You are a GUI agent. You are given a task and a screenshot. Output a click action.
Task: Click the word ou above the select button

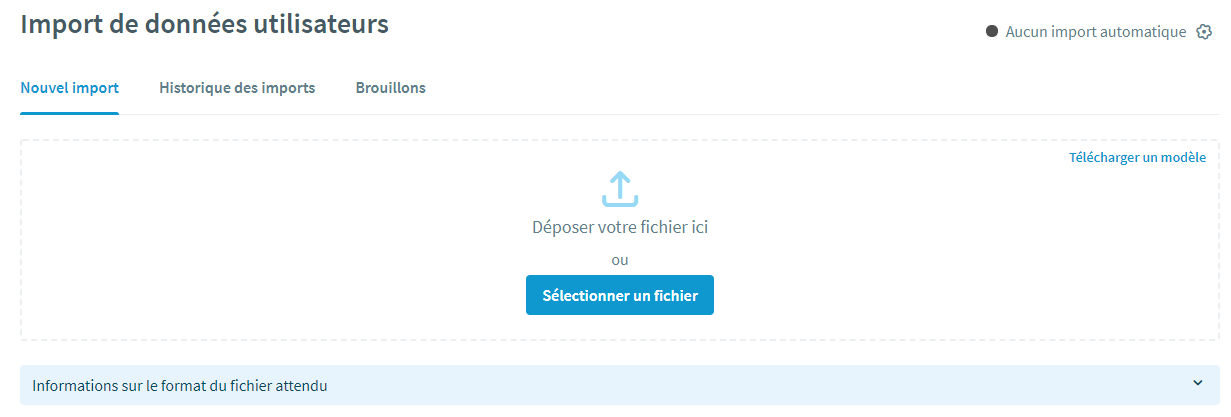pyautogui.click(x=620, y=260)
